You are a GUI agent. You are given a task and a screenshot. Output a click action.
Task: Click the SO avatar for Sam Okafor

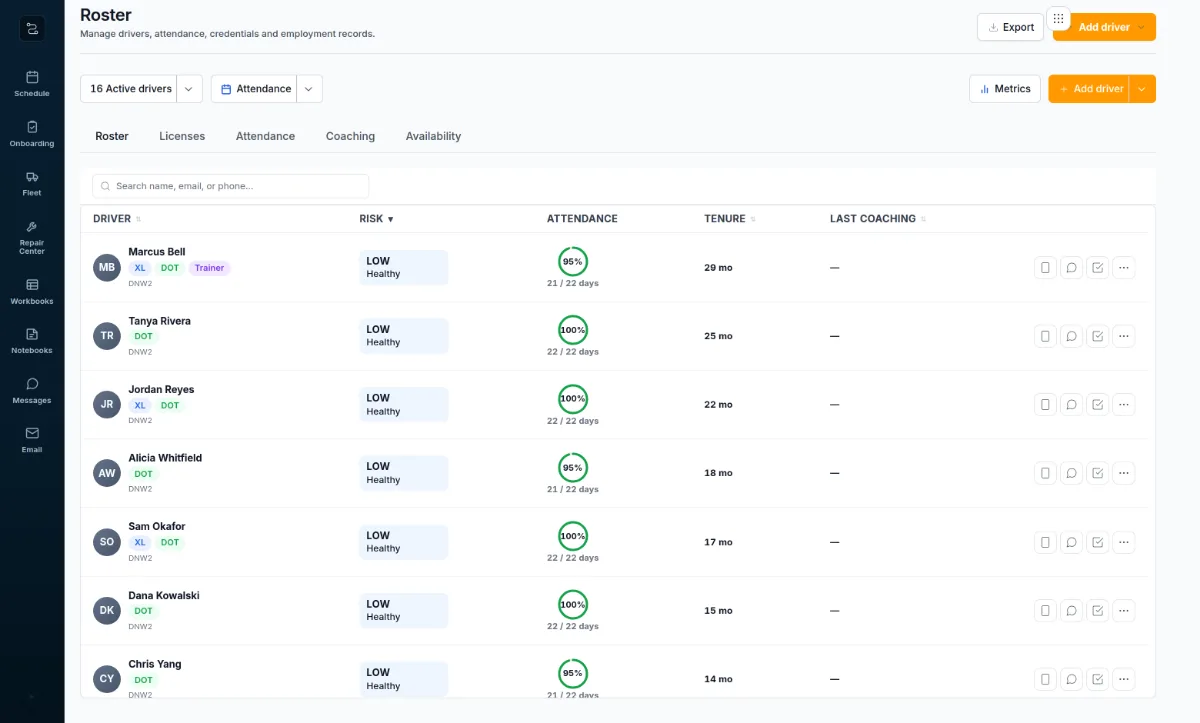(107, 542)
